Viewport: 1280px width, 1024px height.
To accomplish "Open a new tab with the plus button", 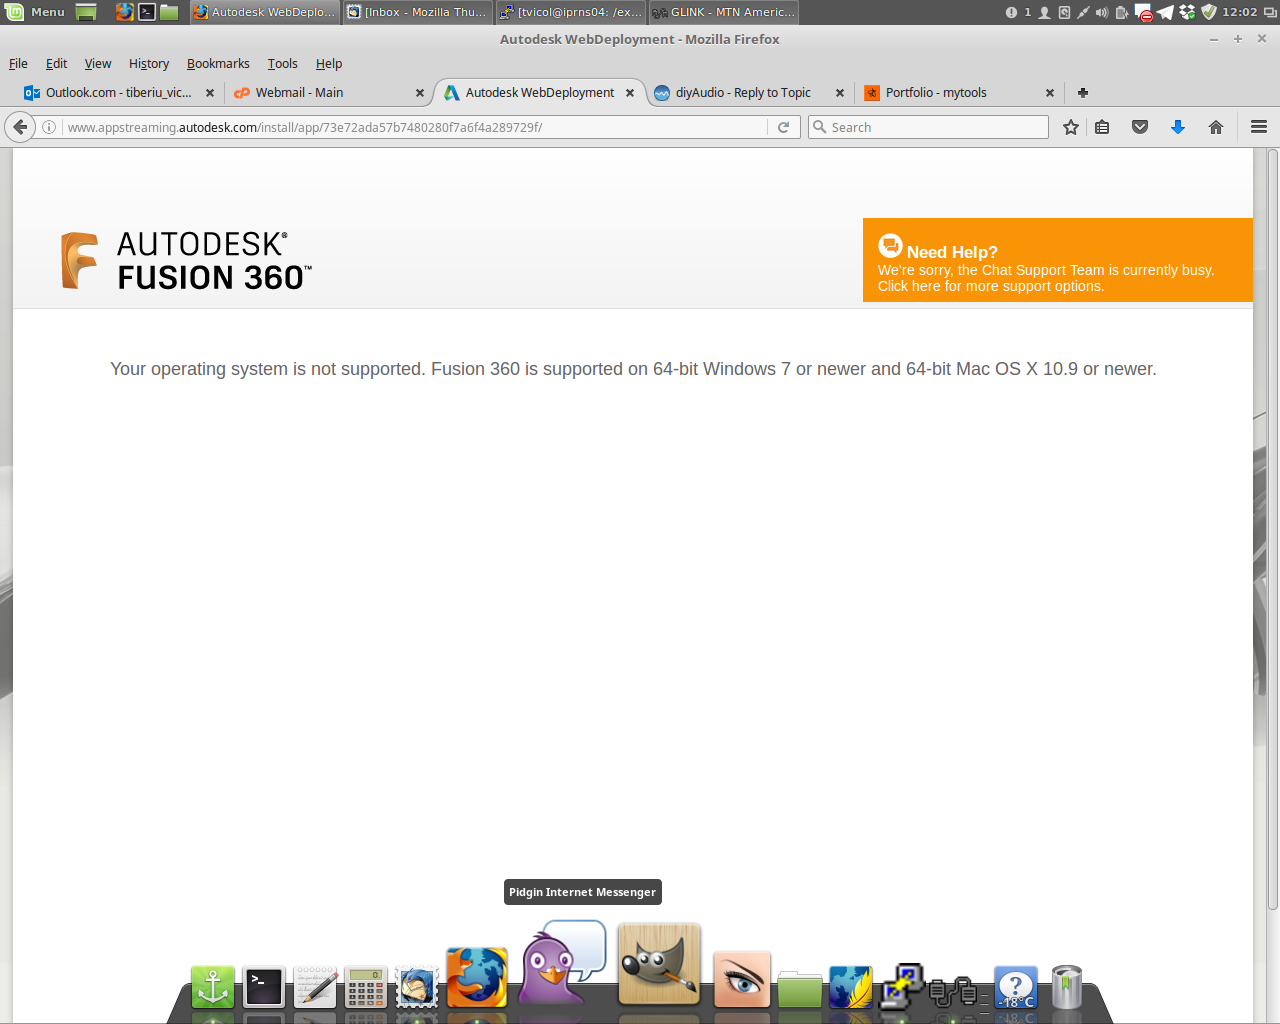I will (x=1083, y=93).
